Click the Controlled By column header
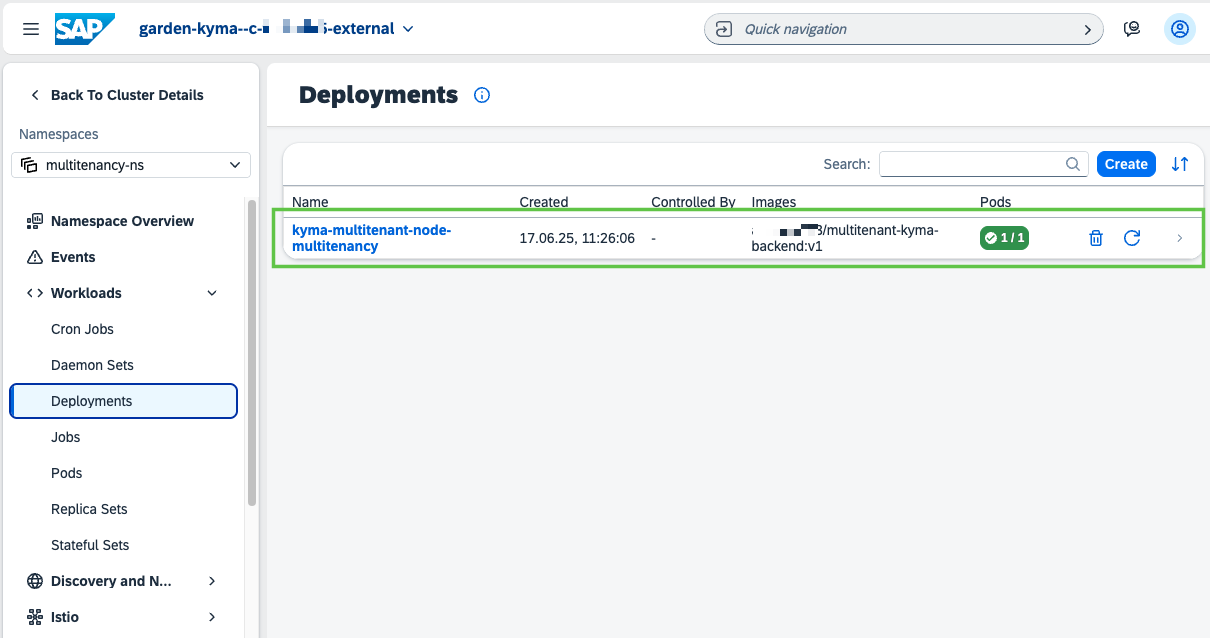Screen dimensions: 1210x638 [693, 202]
